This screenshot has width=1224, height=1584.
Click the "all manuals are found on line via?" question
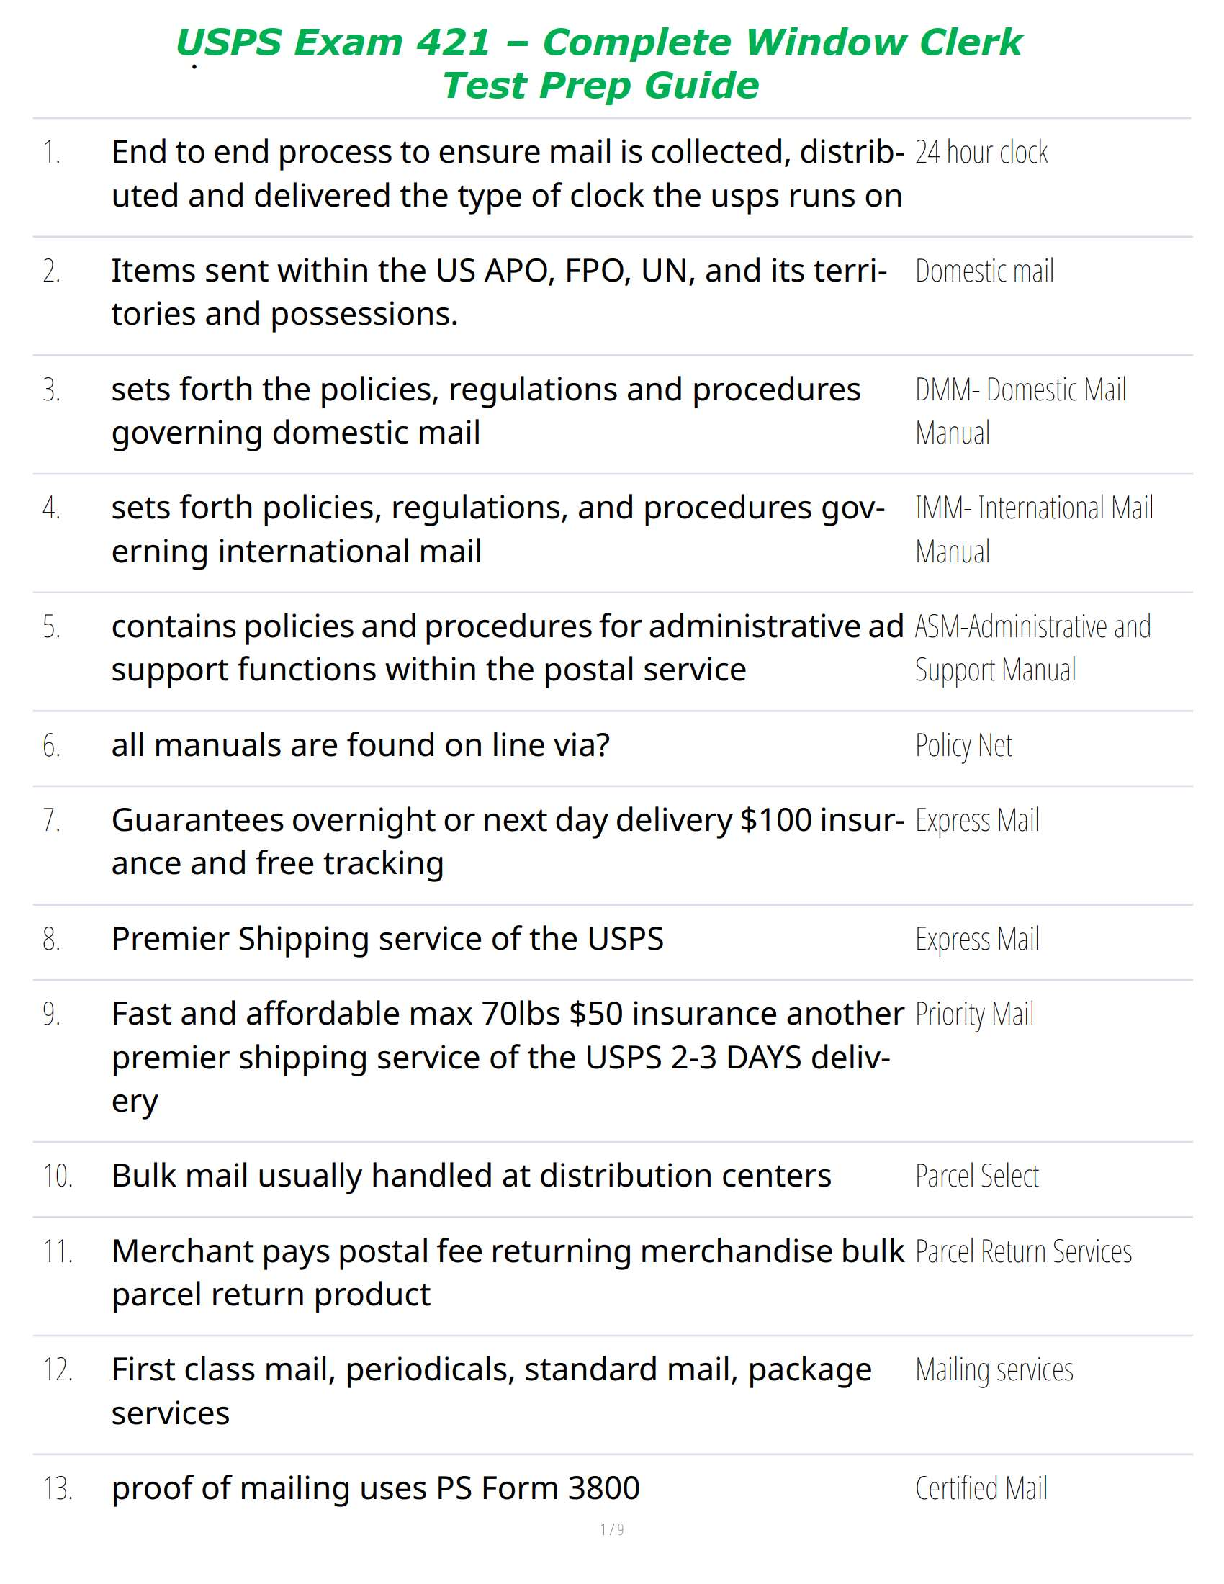click(360, 745)
